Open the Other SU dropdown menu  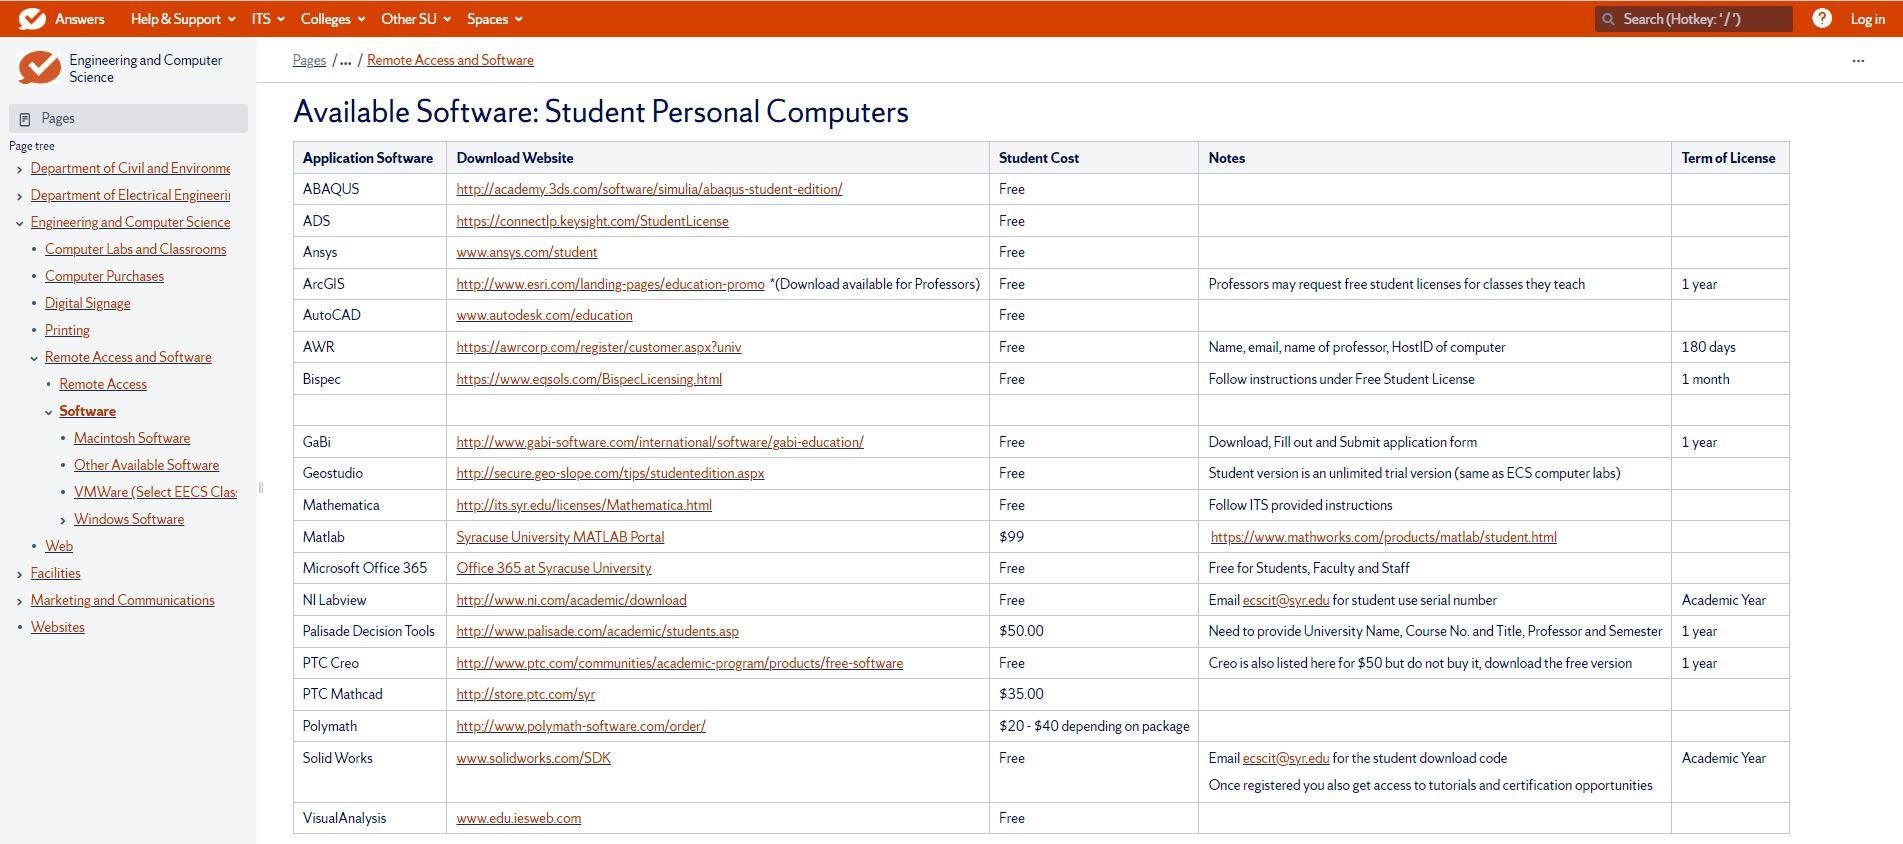pyautogui.click(x=416, y=19)
